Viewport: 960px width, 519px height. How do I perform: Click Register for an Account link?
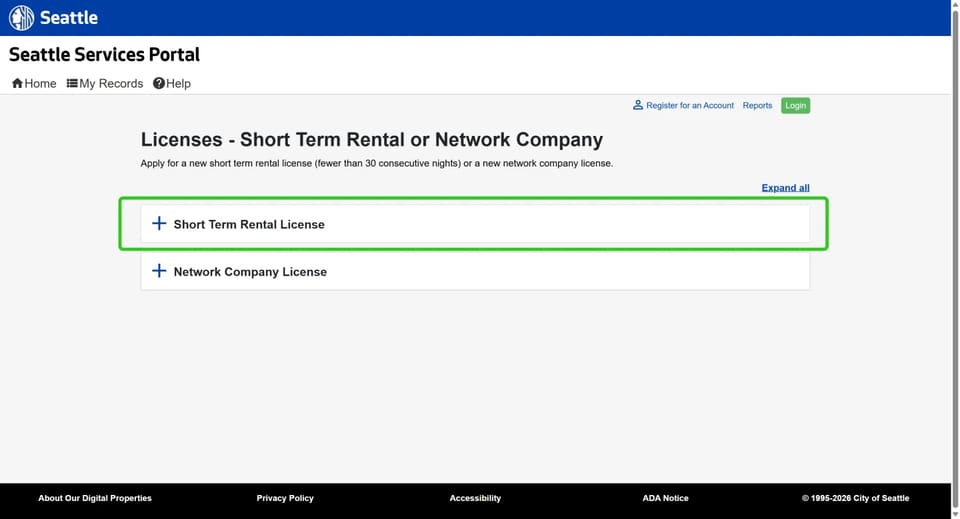[x=690, y=105]
